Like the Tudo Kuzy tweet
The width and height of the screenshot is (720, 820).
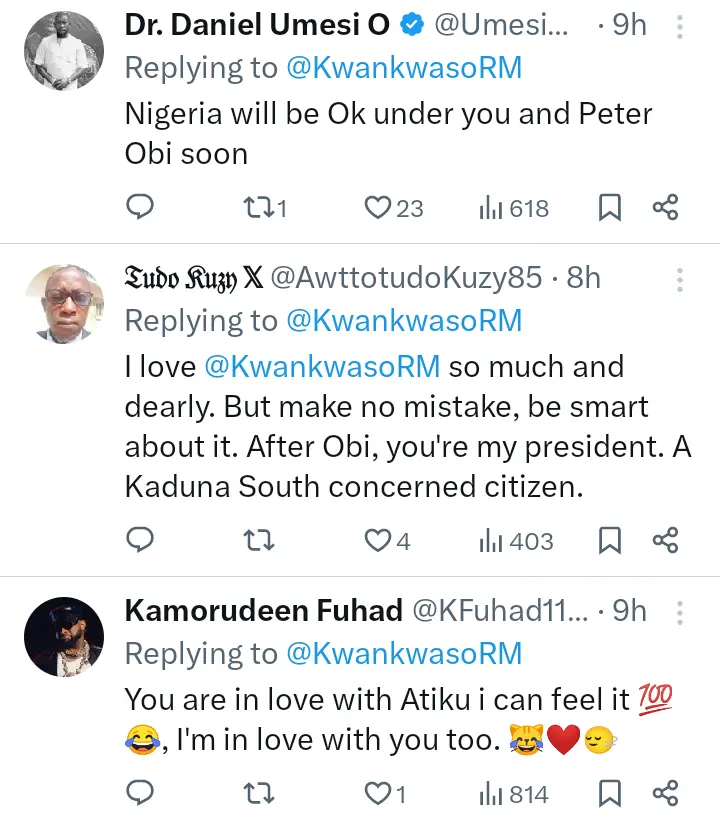pyautogui.click(x=377, y=541)
